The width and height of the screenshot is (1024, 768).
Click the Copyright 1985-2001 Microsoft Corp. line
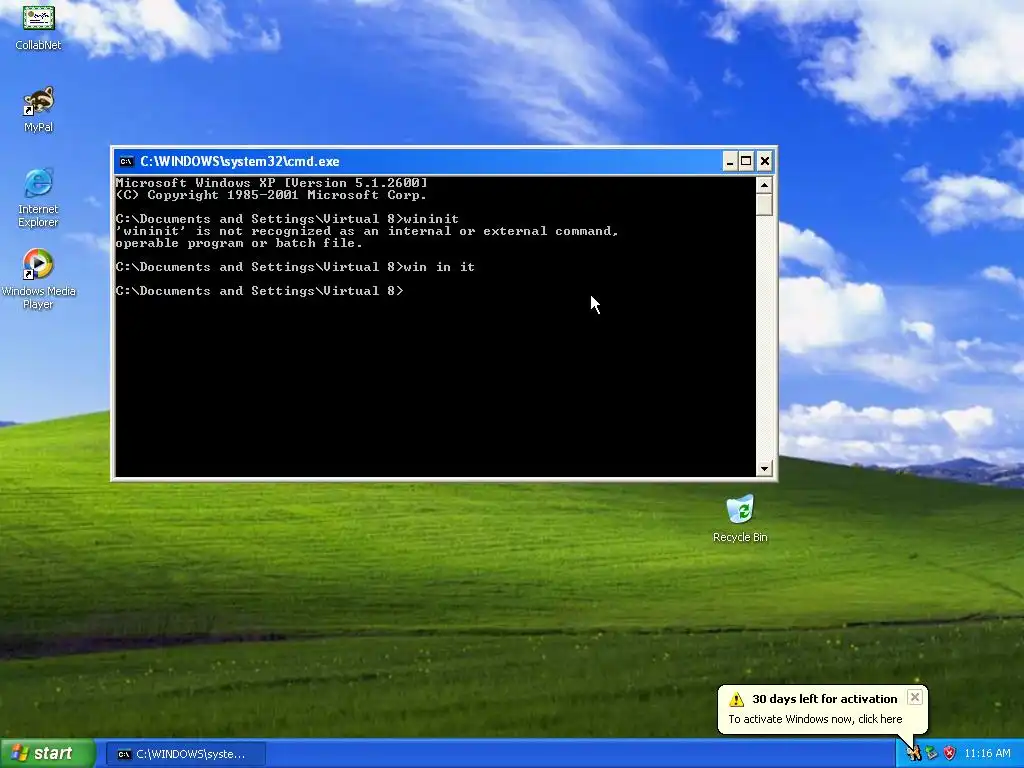click(271, 195)
